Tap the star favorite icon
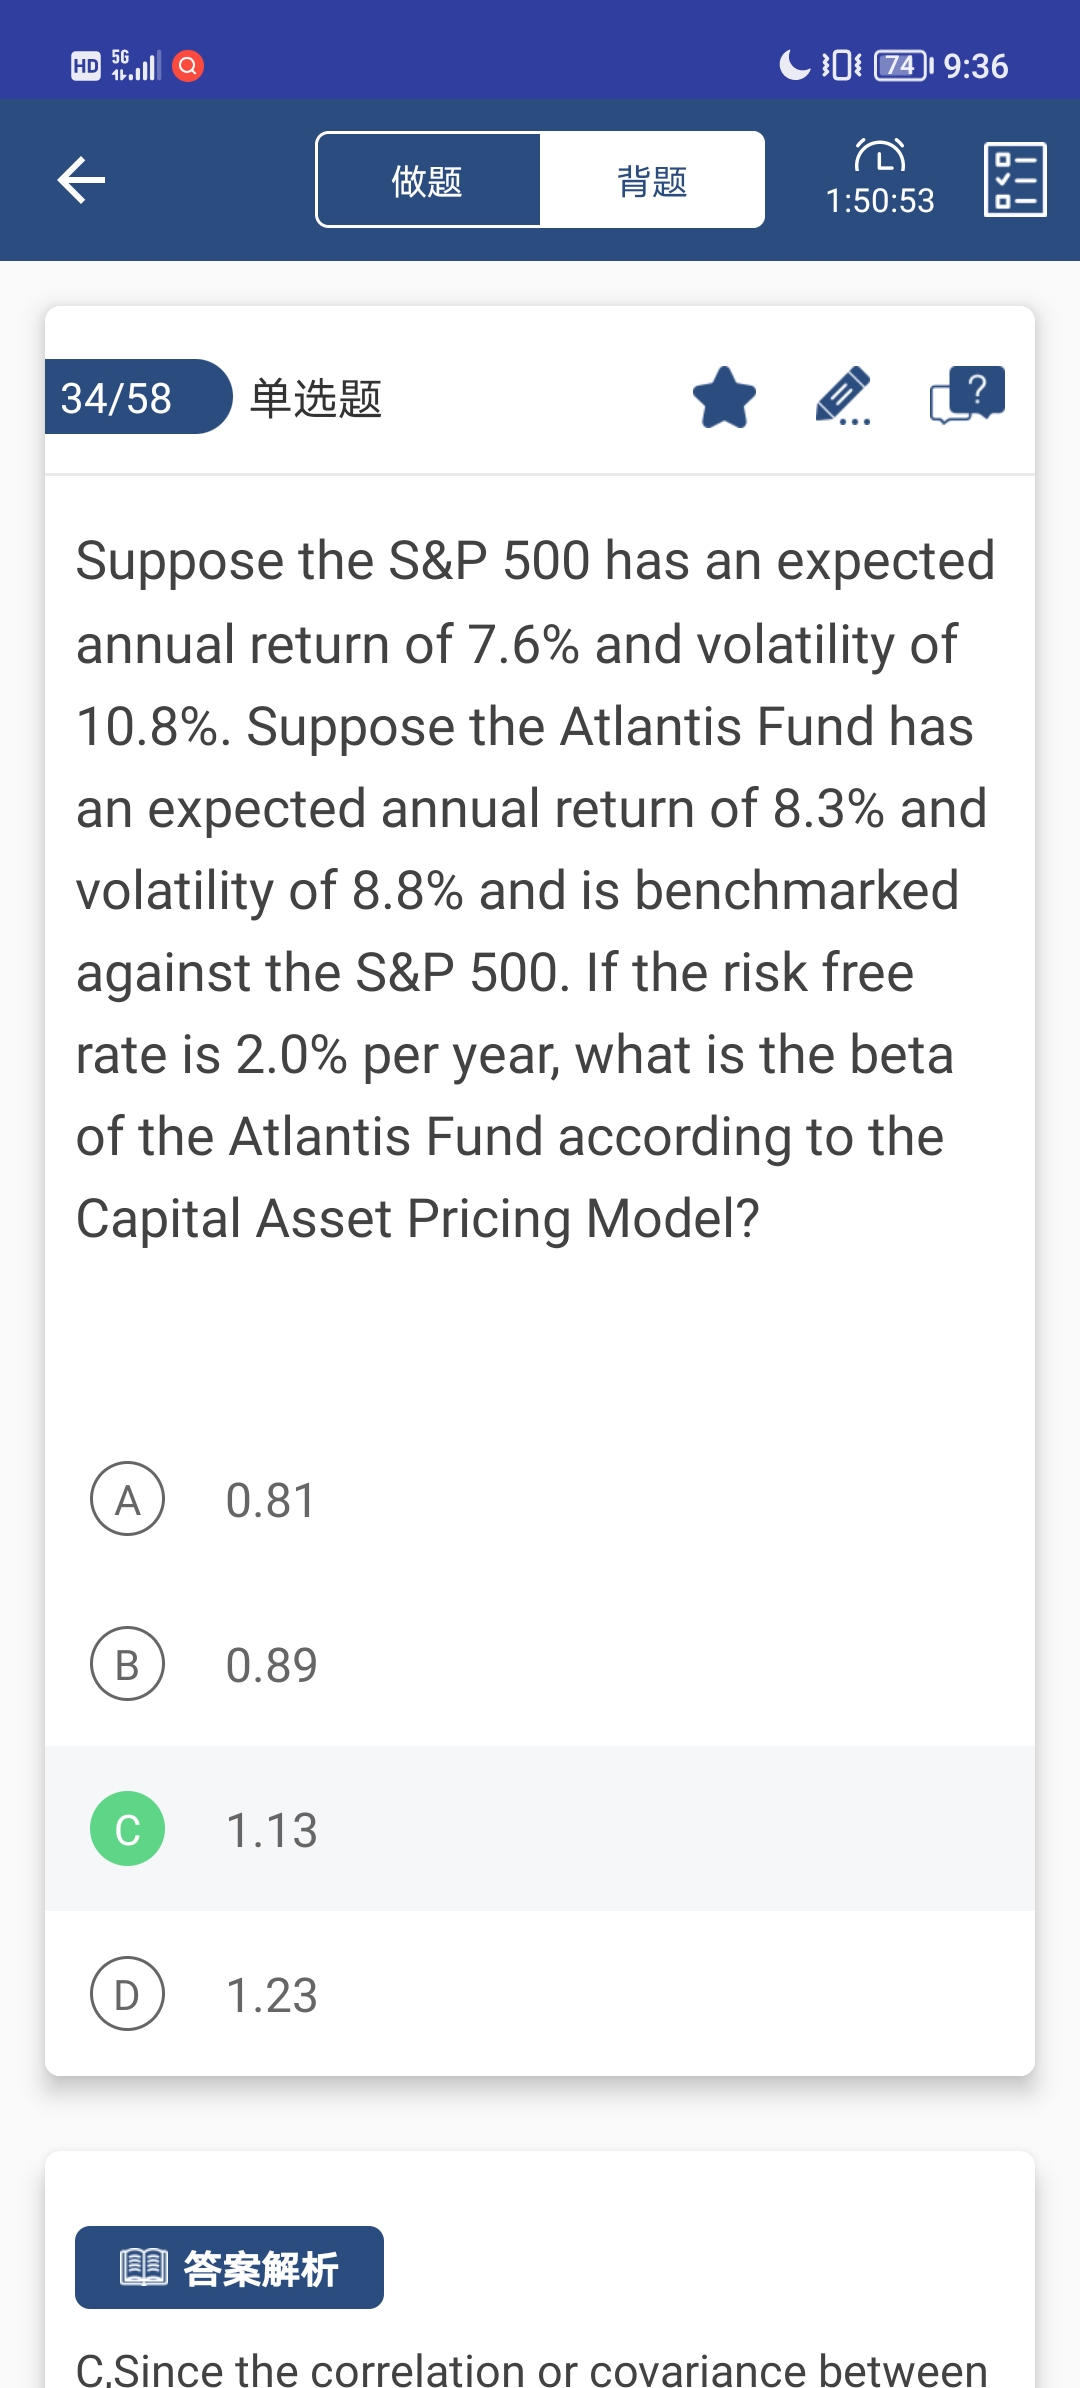 724,398
